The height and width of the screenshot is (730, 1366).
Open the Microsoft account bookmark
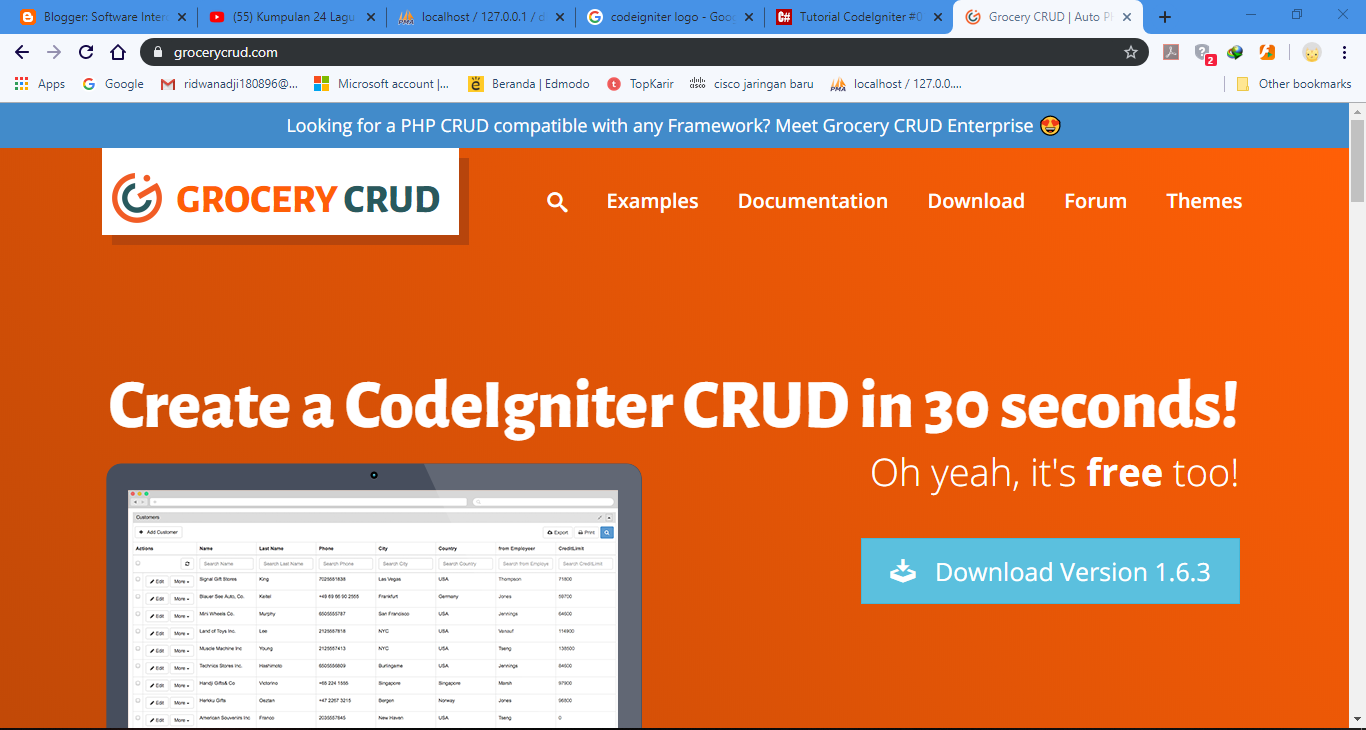382,84
